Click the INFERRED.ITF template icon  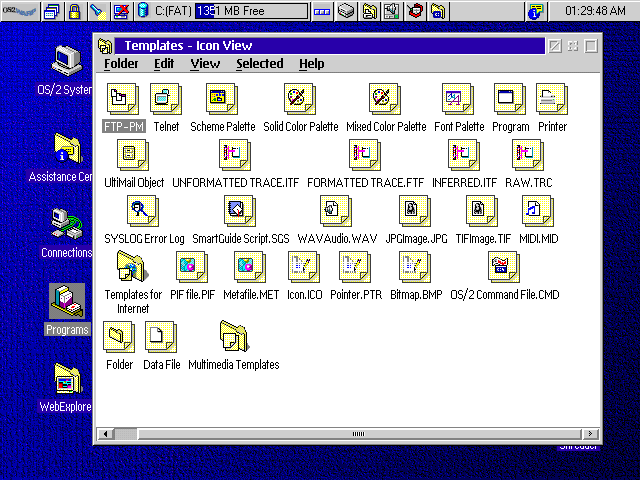point(464,155)
